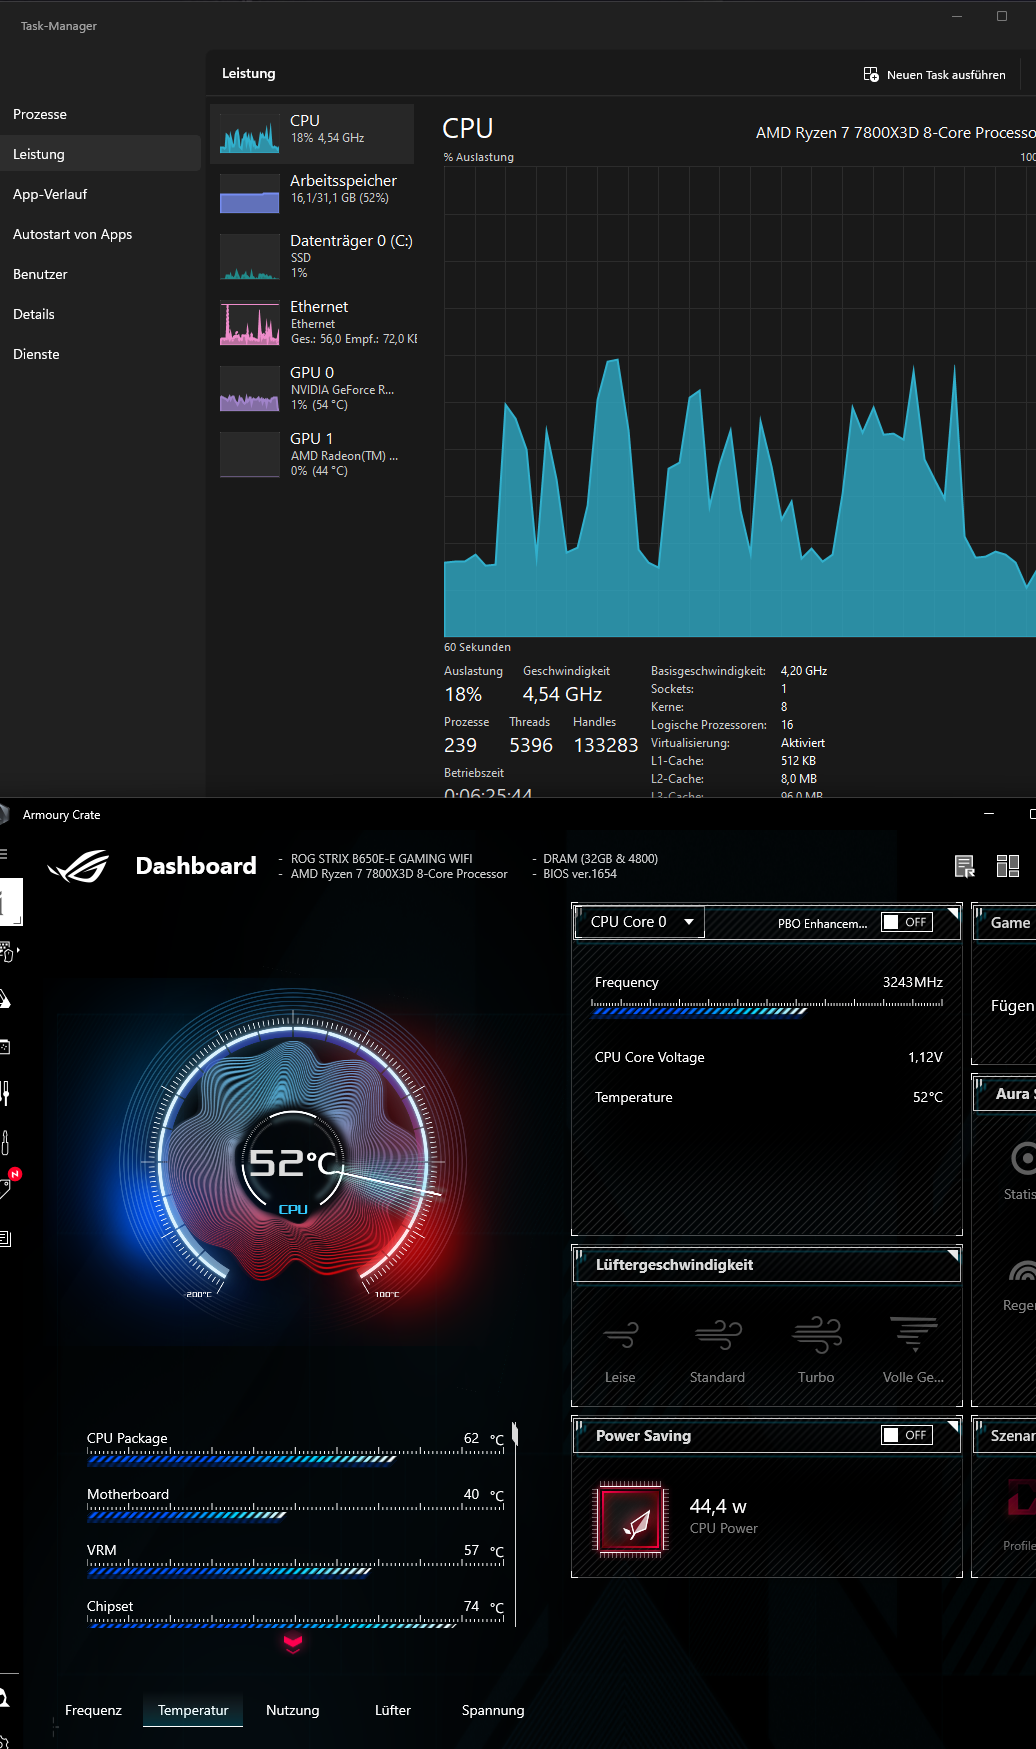Select Datenträger 0 (C:) performance entry
The width and height of the screenshot is (1036, 1749).
312,256
